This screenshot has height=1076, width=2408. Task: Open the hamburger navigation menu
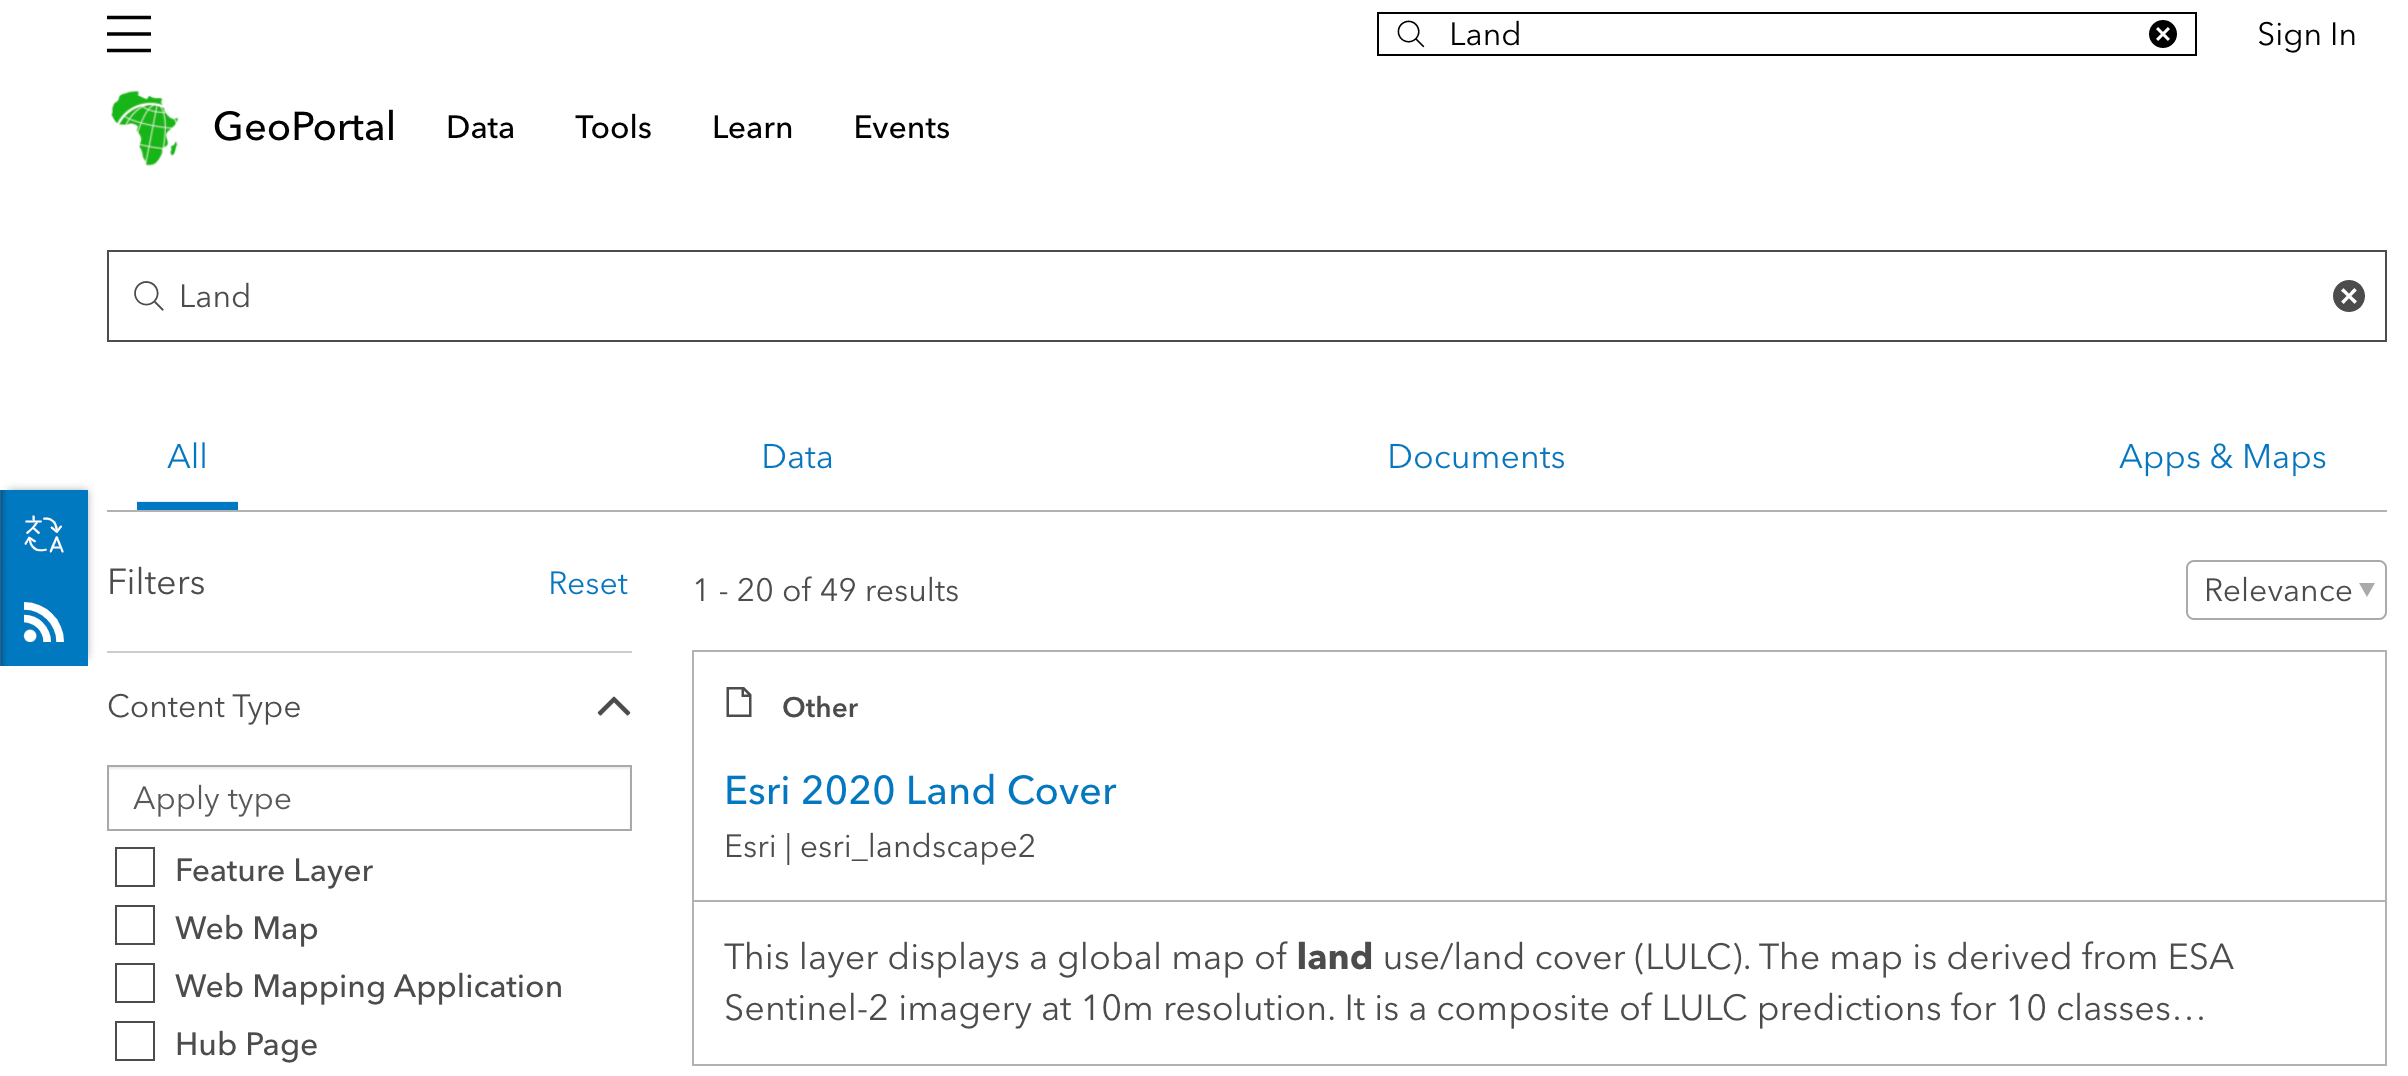pos(129,34)
